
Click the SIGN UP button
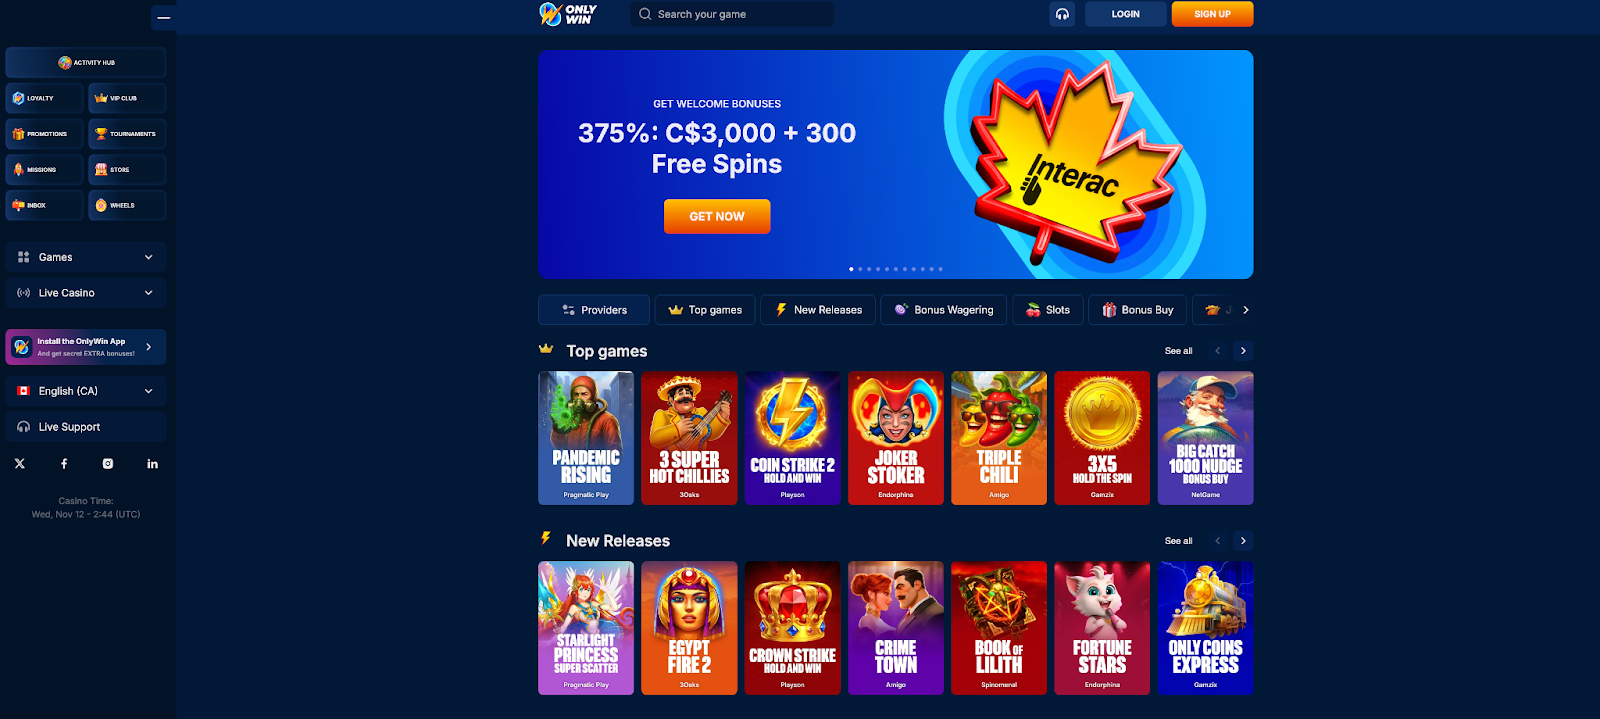(1212, 14)
